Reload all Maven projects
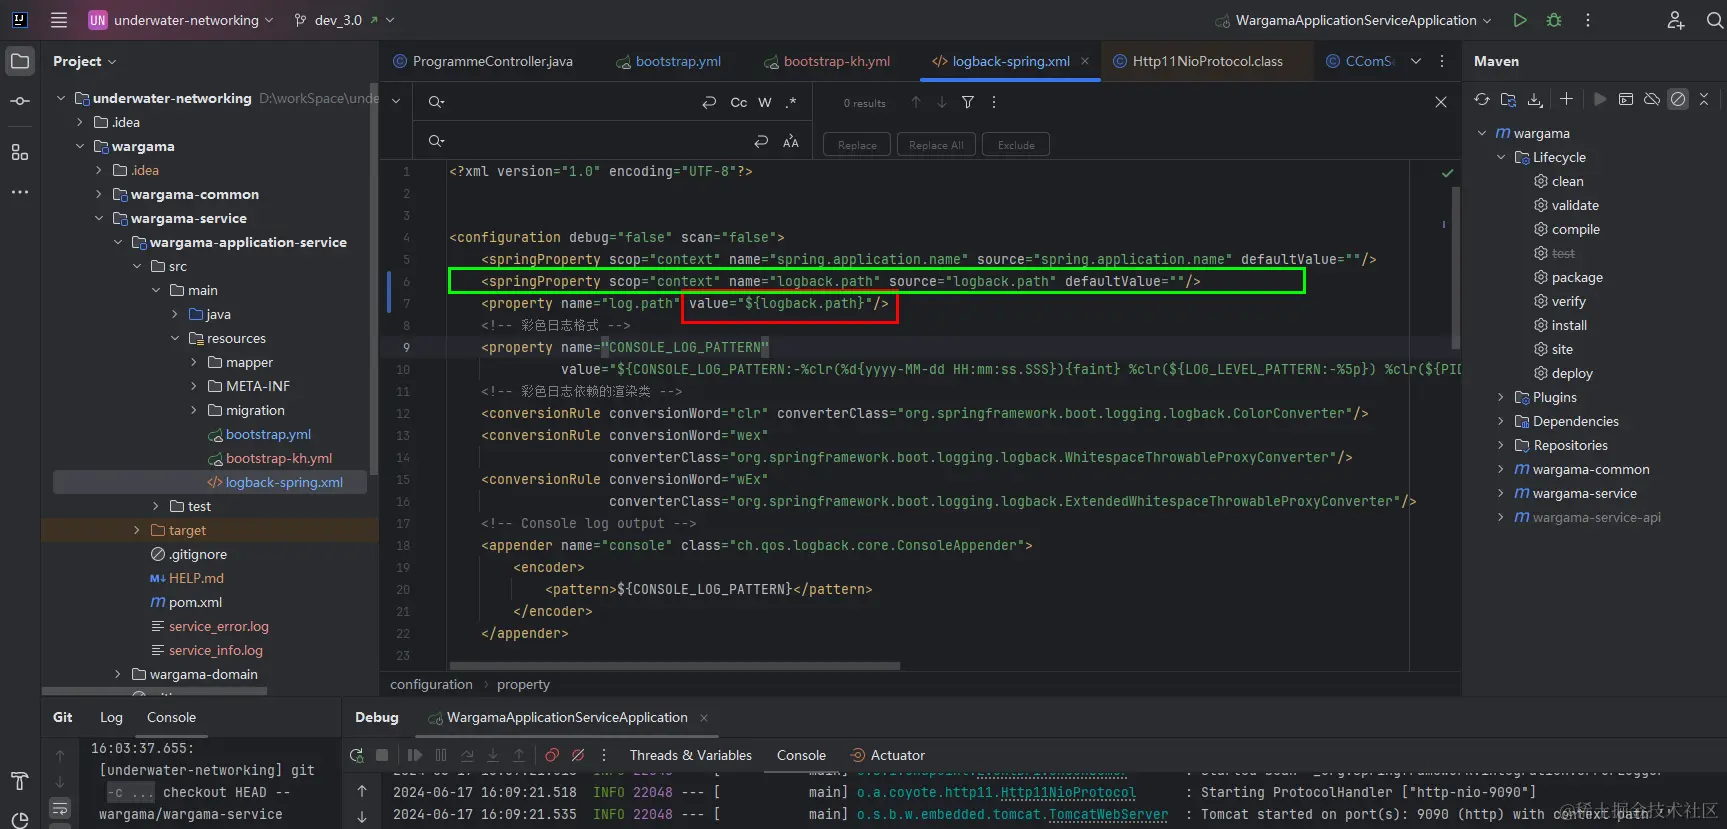This screenshot has width=1727, height=829. click(1482, 99)
